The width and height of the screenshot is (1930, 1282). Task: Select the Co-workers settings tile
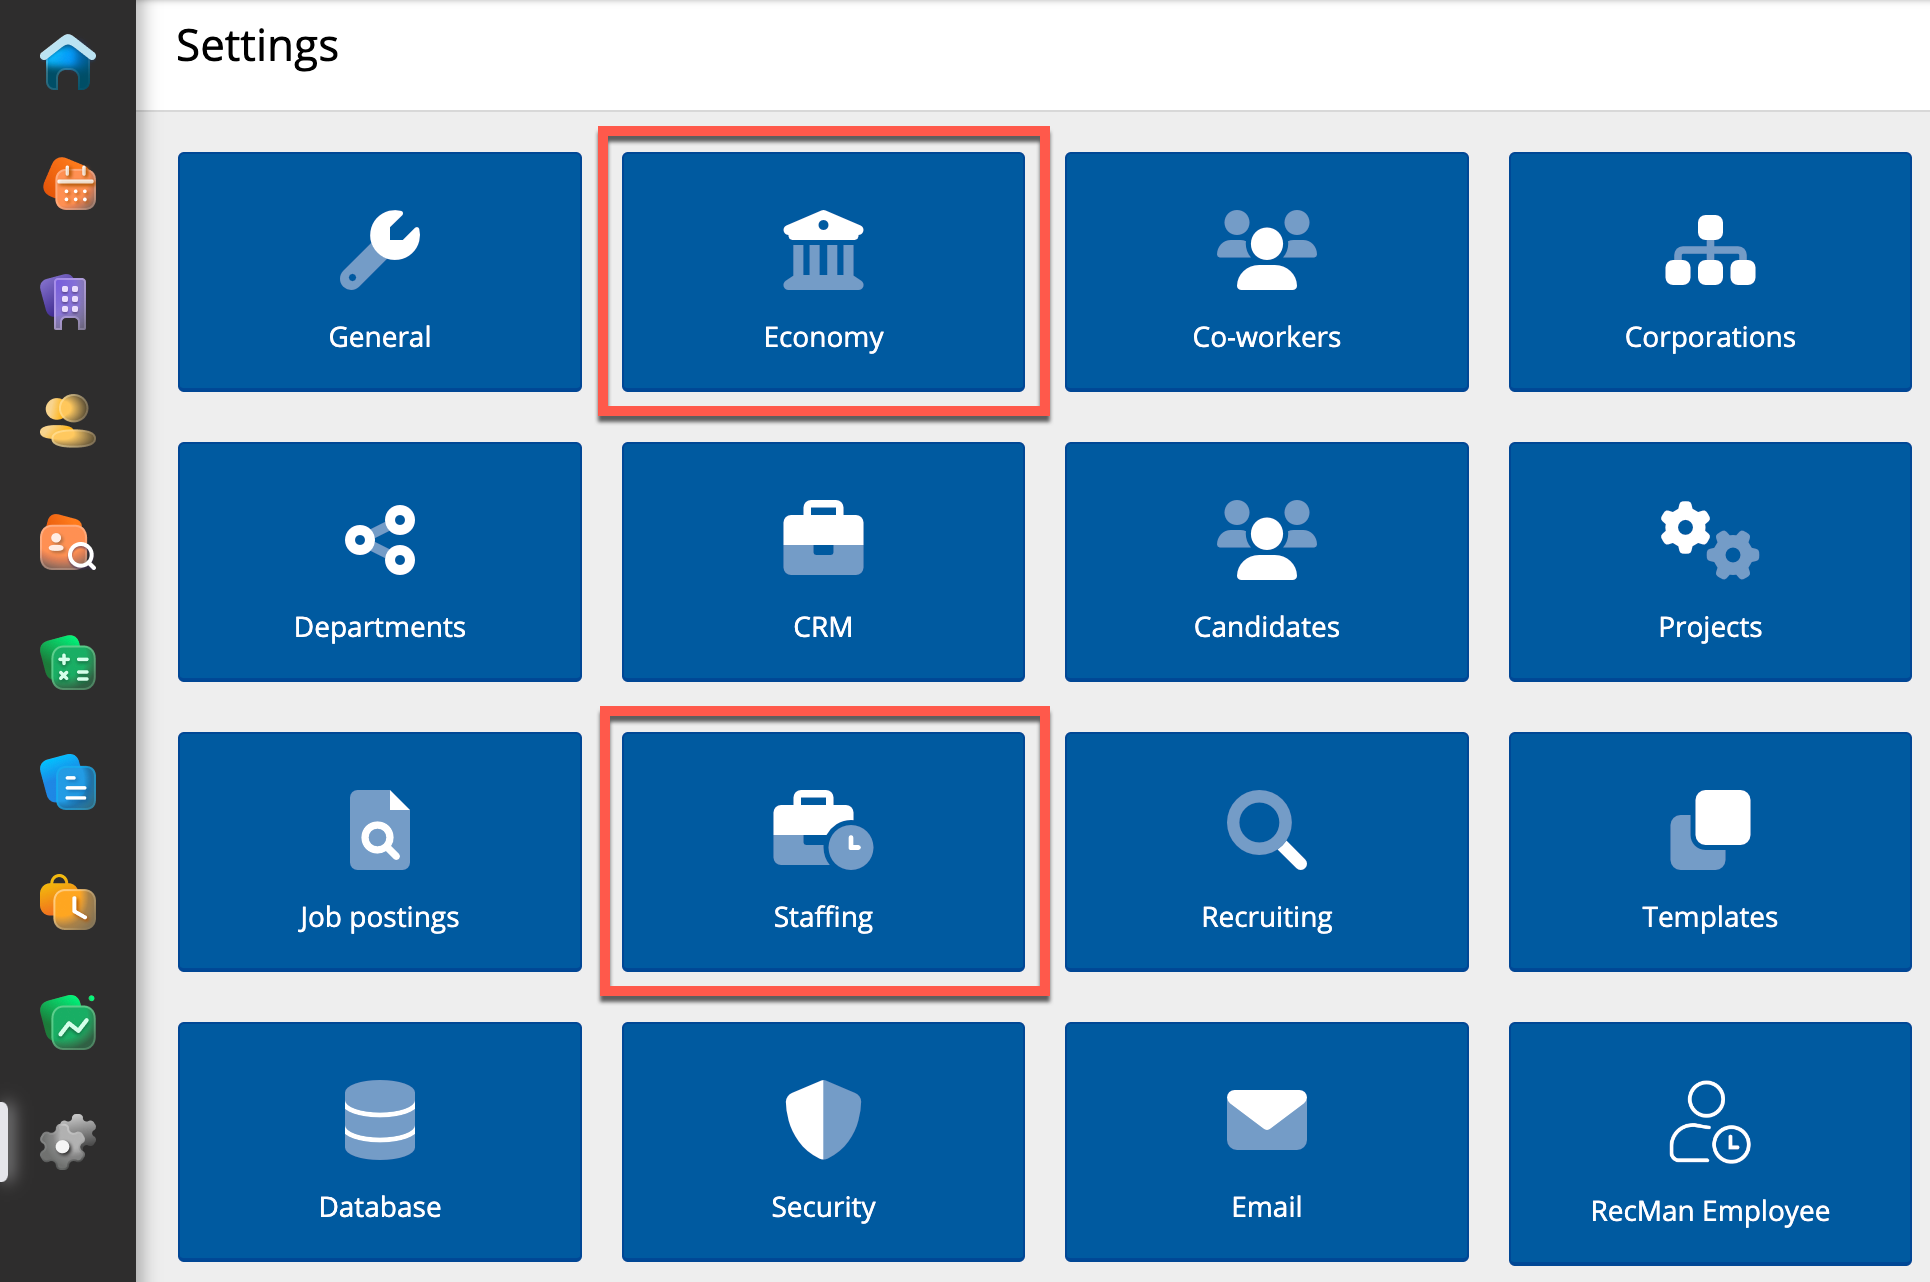1266,271
